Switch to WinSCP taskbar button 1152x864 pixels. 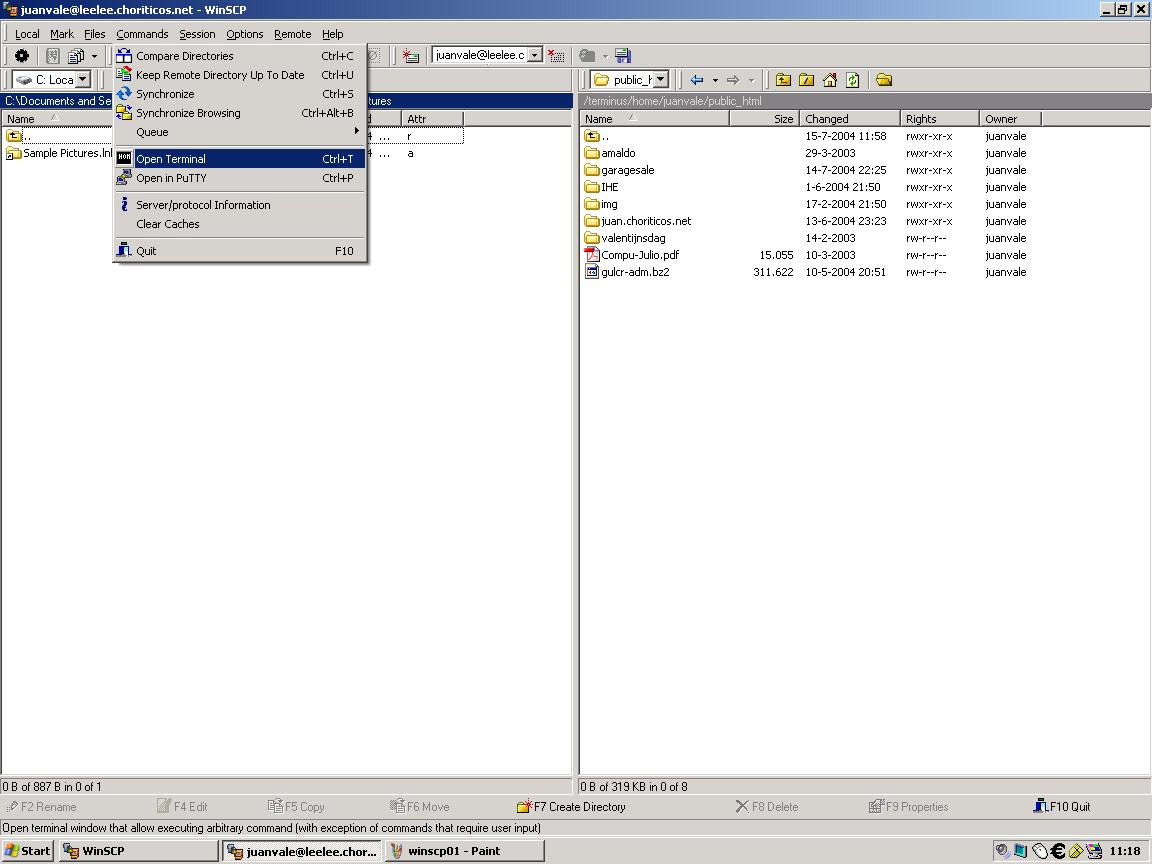[x=139, y=851]
